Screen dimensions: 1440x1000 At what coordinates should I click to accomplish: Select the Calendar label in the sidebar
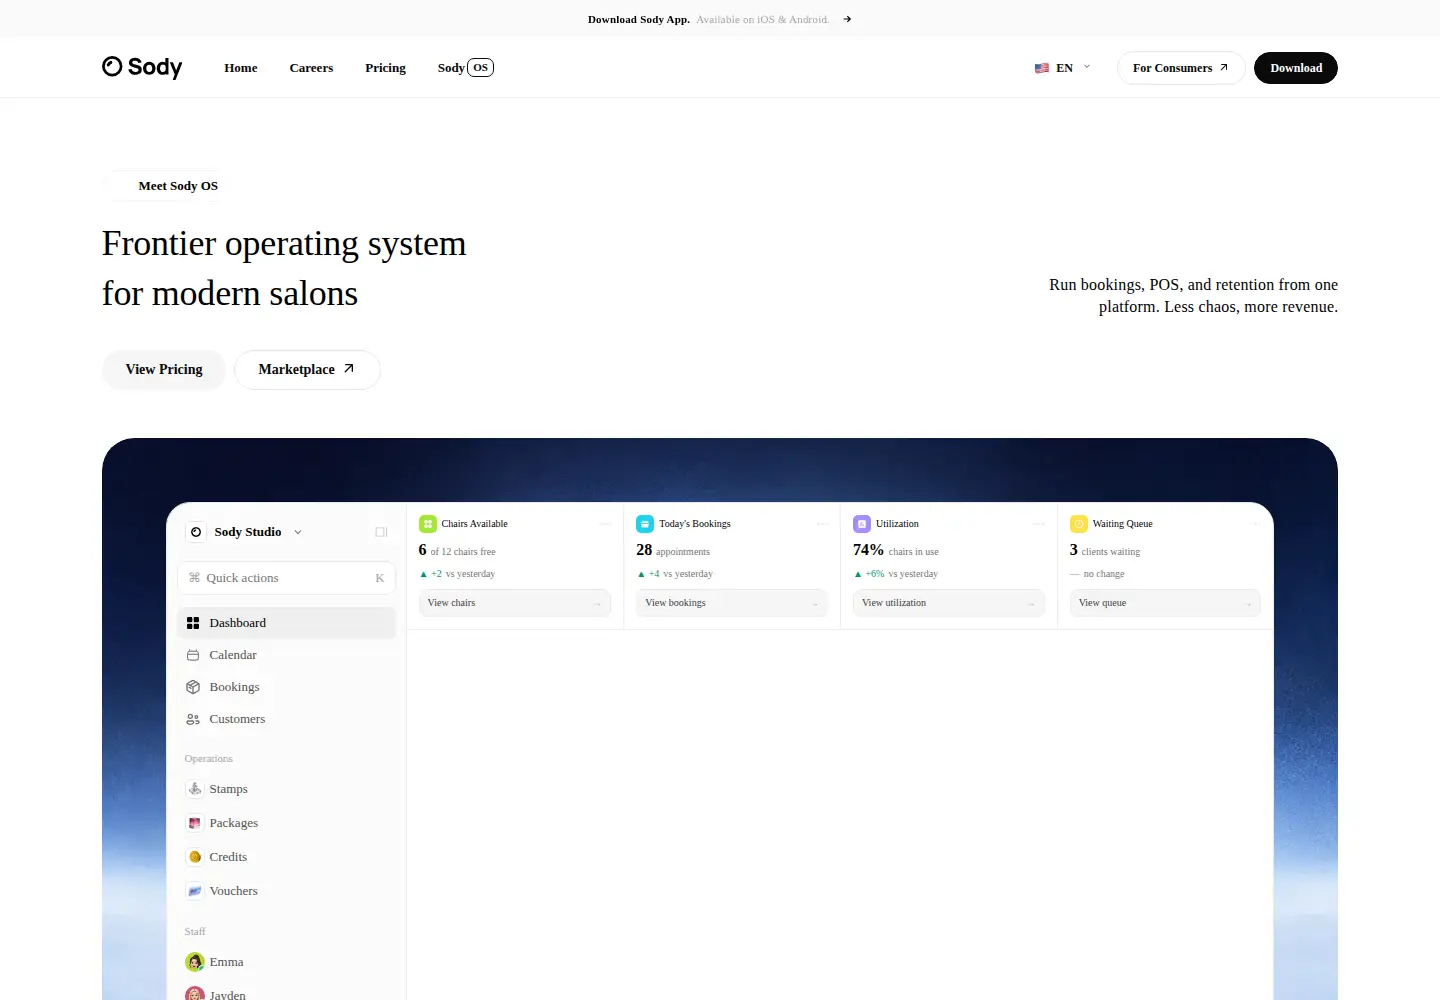pyautogui.click(x=233, y=655)
